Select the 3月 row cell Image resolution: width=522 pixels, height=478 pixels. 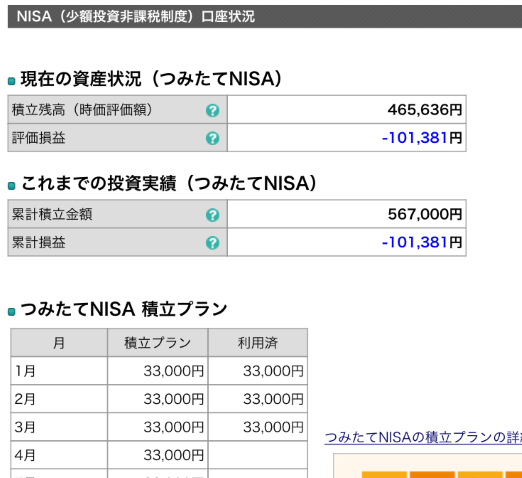59,427
